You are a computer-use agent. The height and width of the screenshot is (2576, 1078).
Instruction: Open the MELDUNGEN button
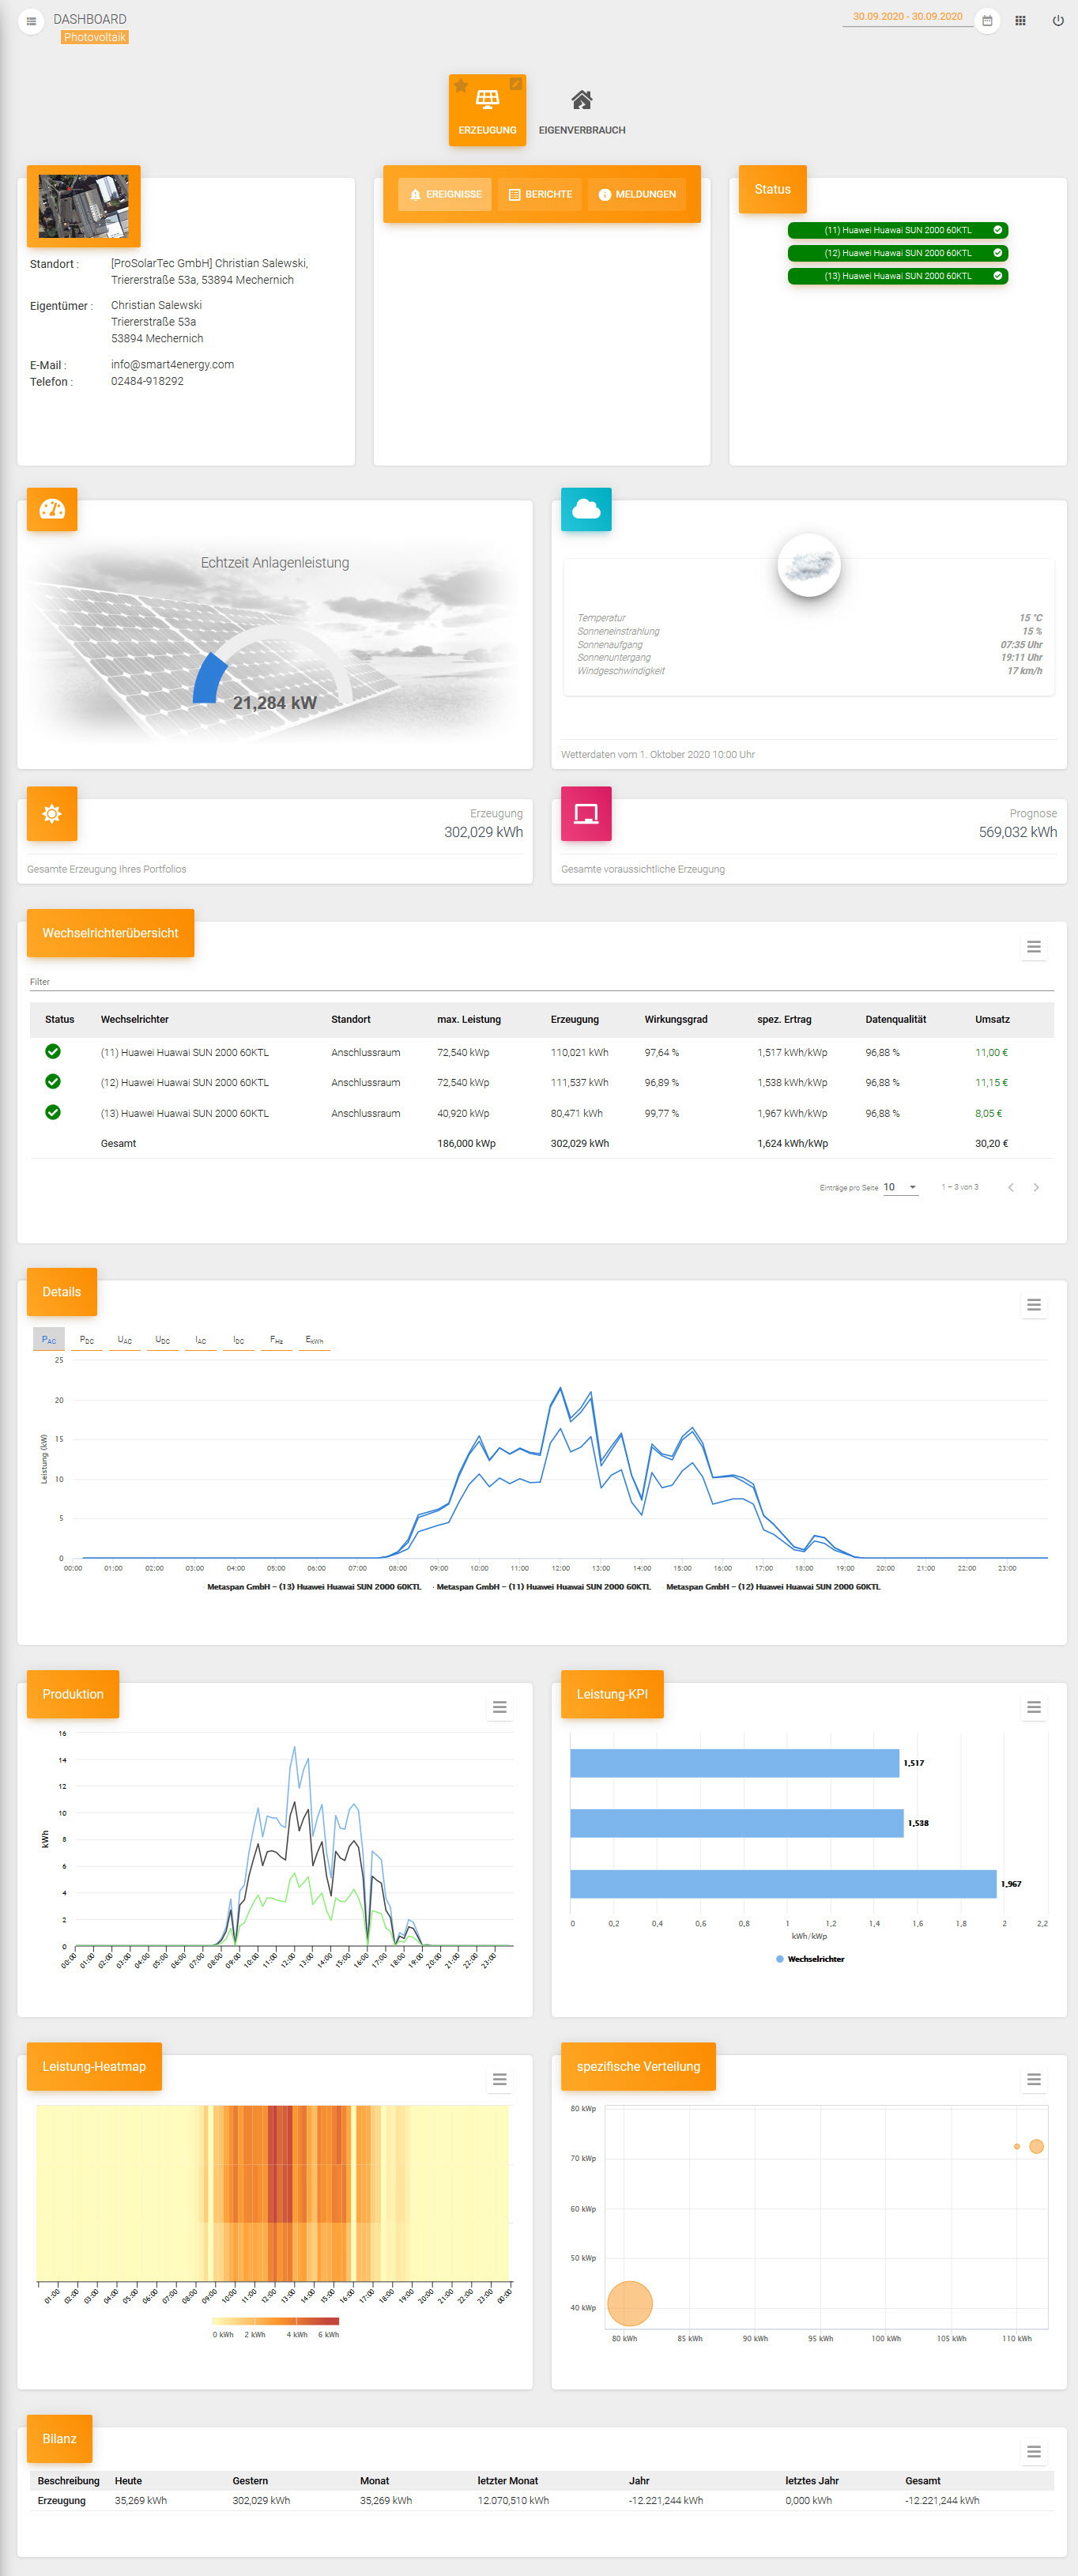tap(637, 194)
